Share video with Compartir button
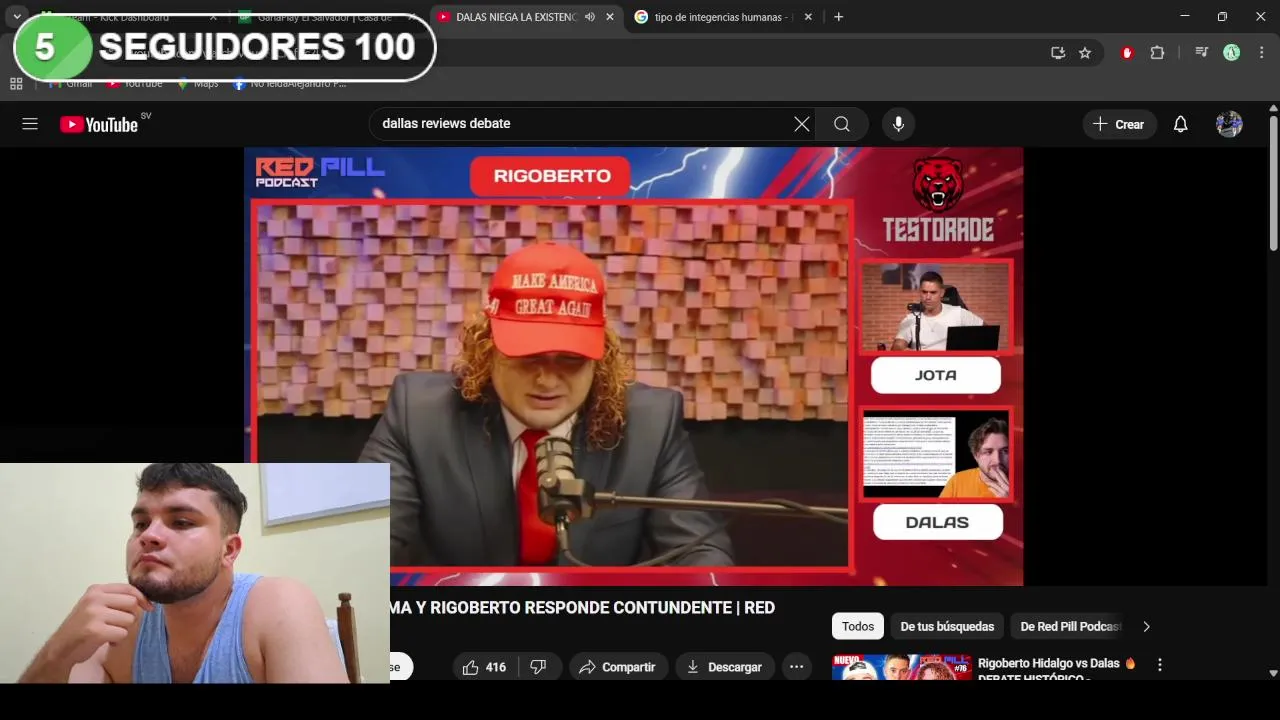The image size is (1280, 720). point(617,667)
